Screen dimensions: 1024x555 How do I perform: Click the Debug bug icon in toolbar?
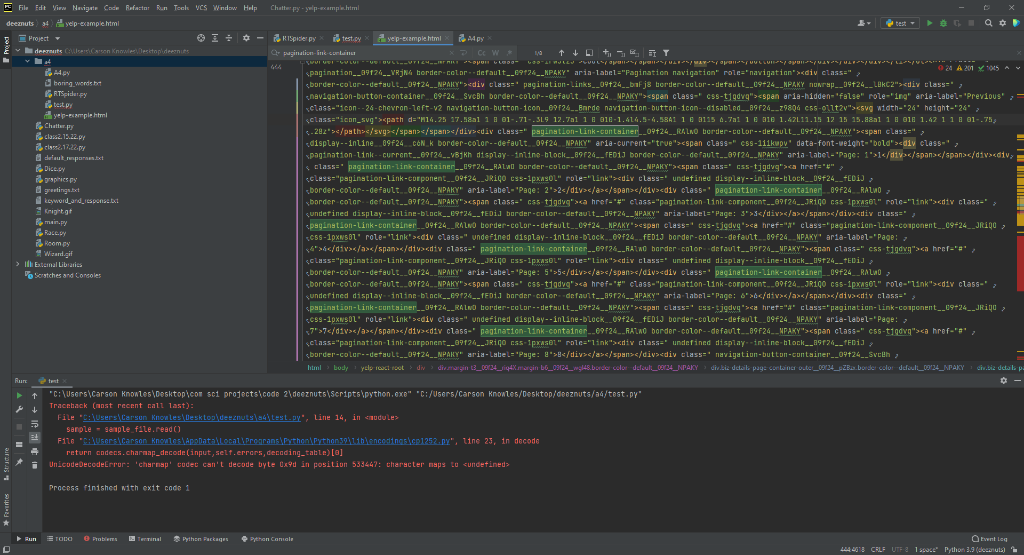[942, 22]
